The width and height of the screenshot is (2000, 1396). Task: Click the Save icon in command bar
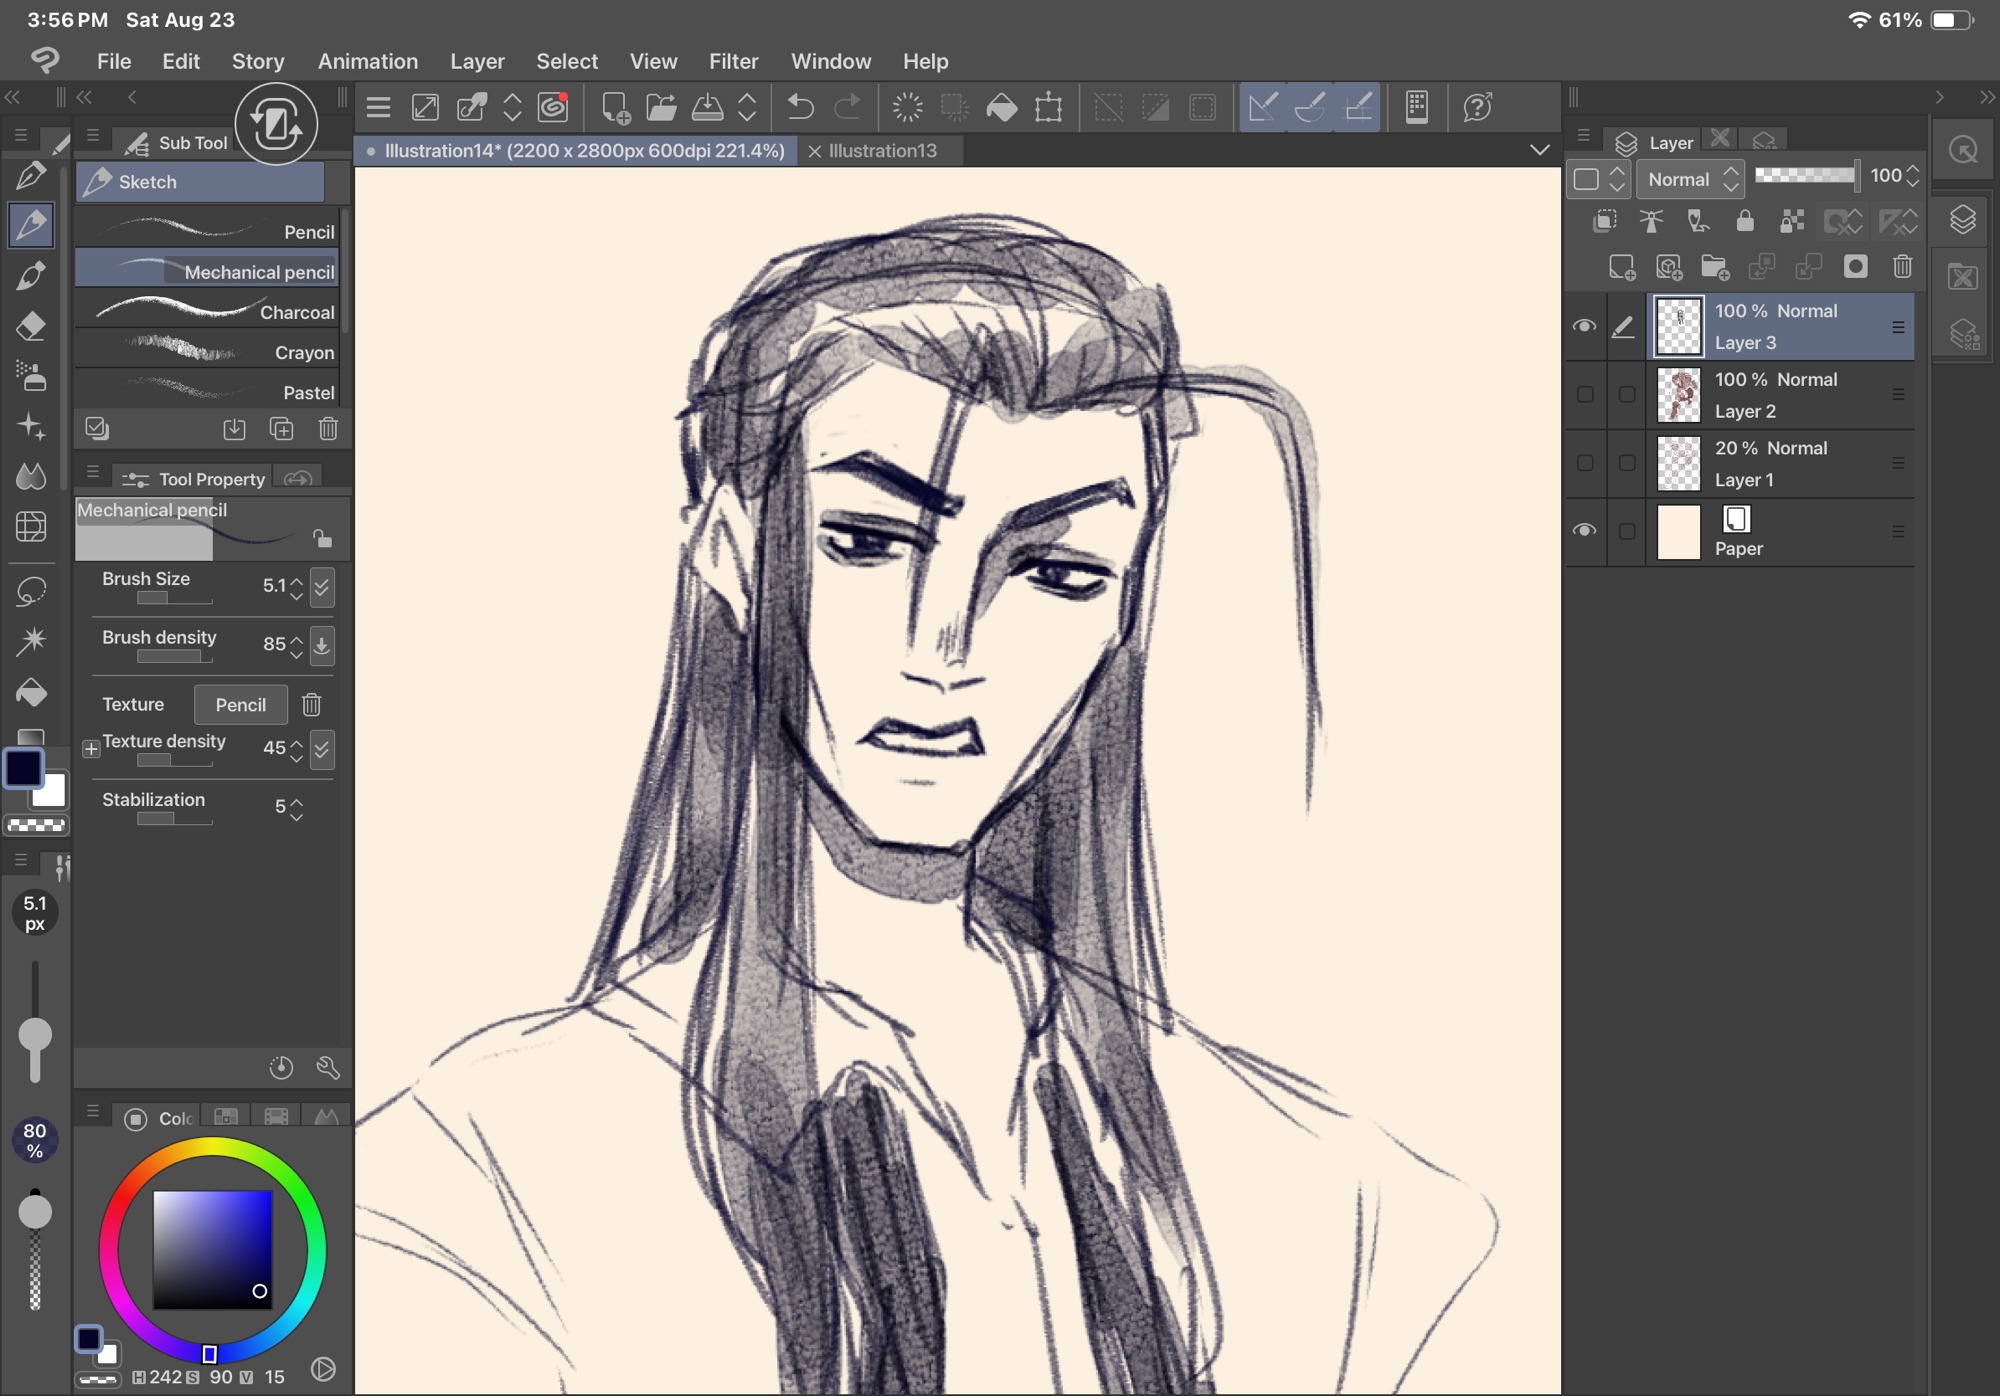tap(708, 107)
